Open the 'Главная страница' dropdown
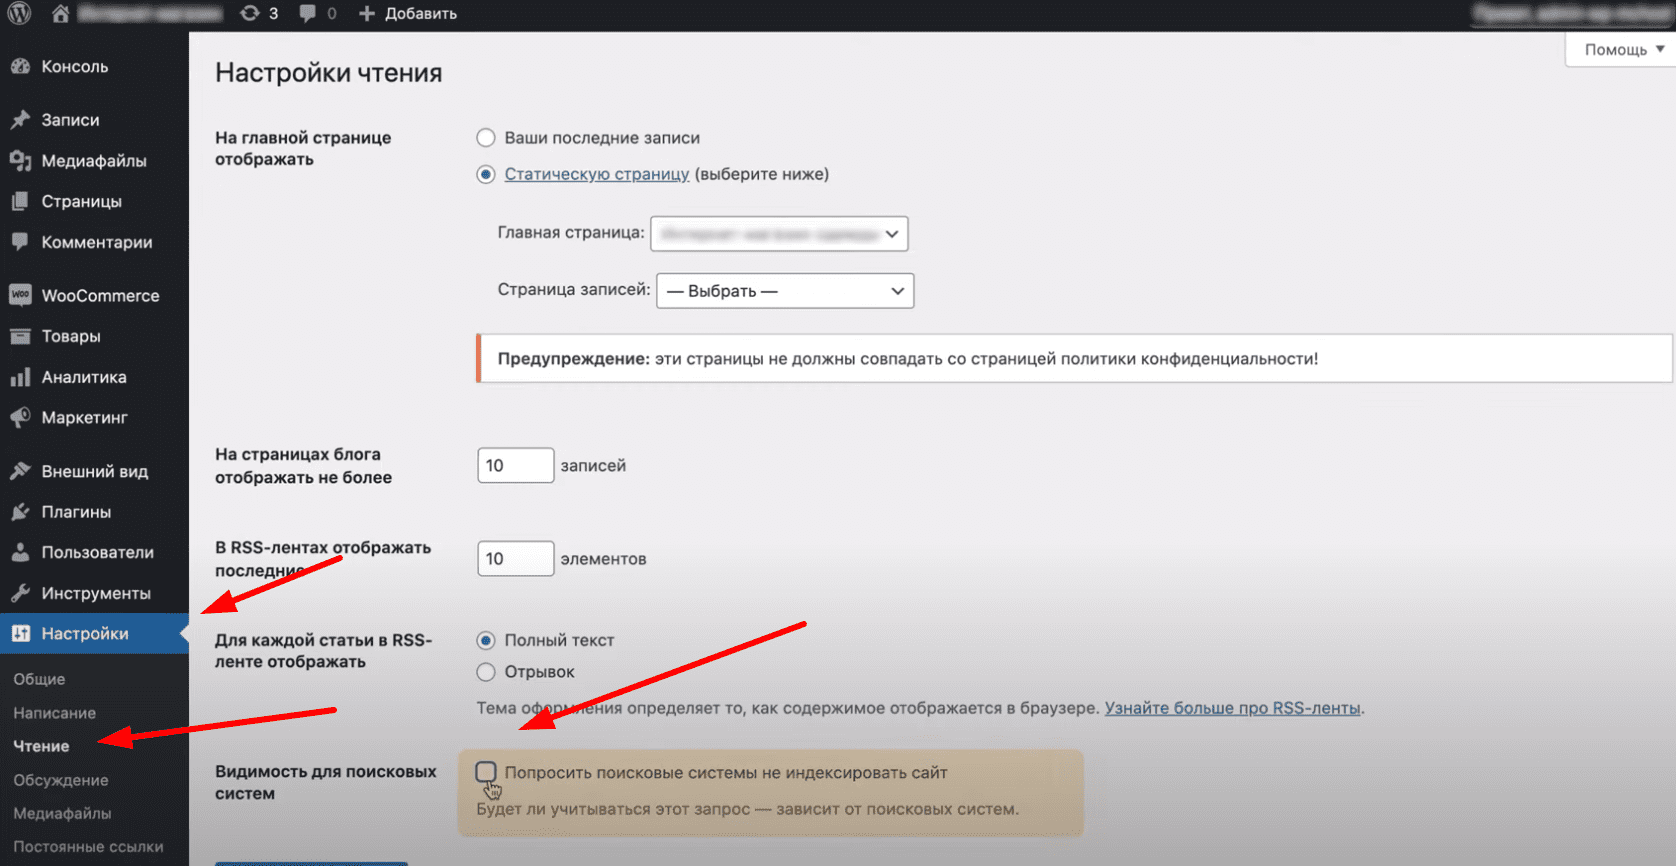1676x866 pixels. [x=779, y=234]
